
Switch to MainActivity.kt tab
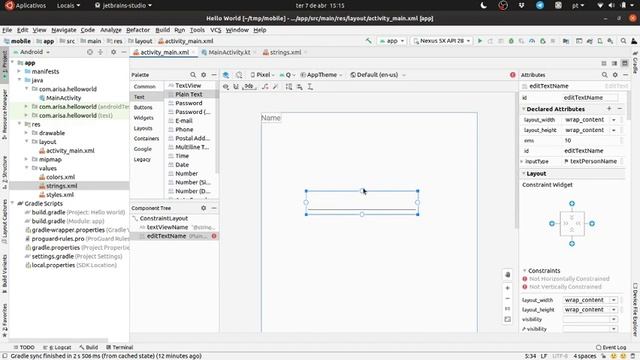click(229, 52)
